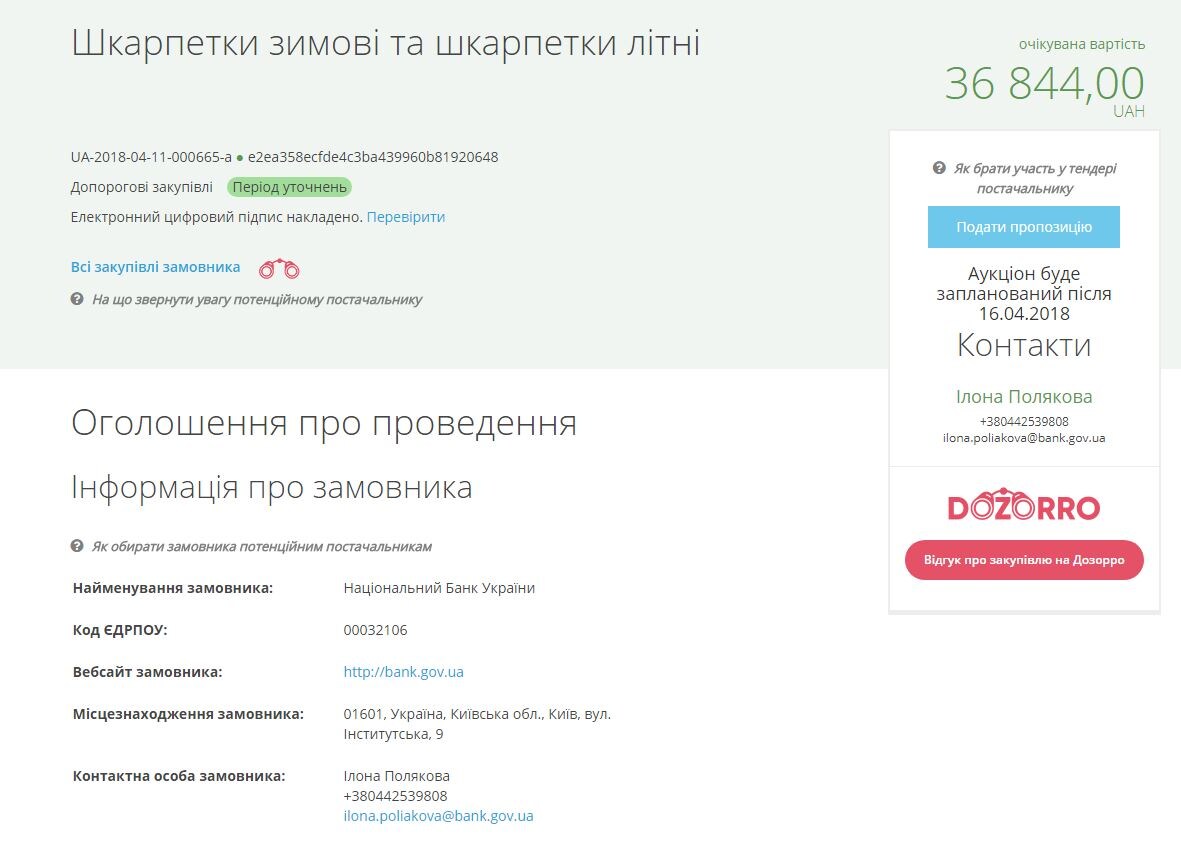This screenshot has height=845, width=1181.
Task: Click 'Ілона Полякова' in the customer contact row
Action: point(396,776)
